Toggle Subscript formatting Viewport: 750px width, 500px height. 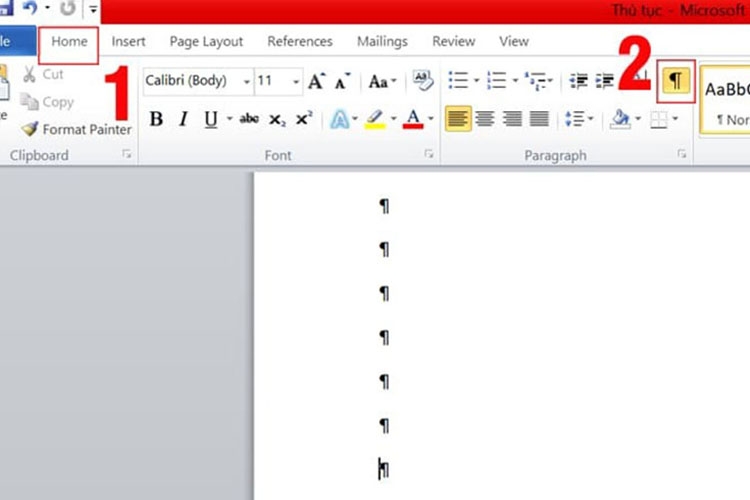[x=277, y=120]
